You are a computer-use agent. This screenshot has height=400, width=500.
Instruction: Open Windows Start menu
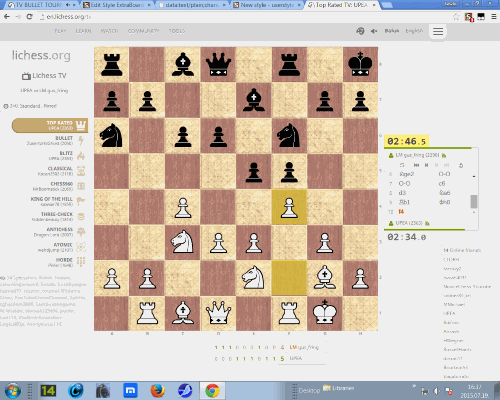pyautogui.click(x=12, y=391)
